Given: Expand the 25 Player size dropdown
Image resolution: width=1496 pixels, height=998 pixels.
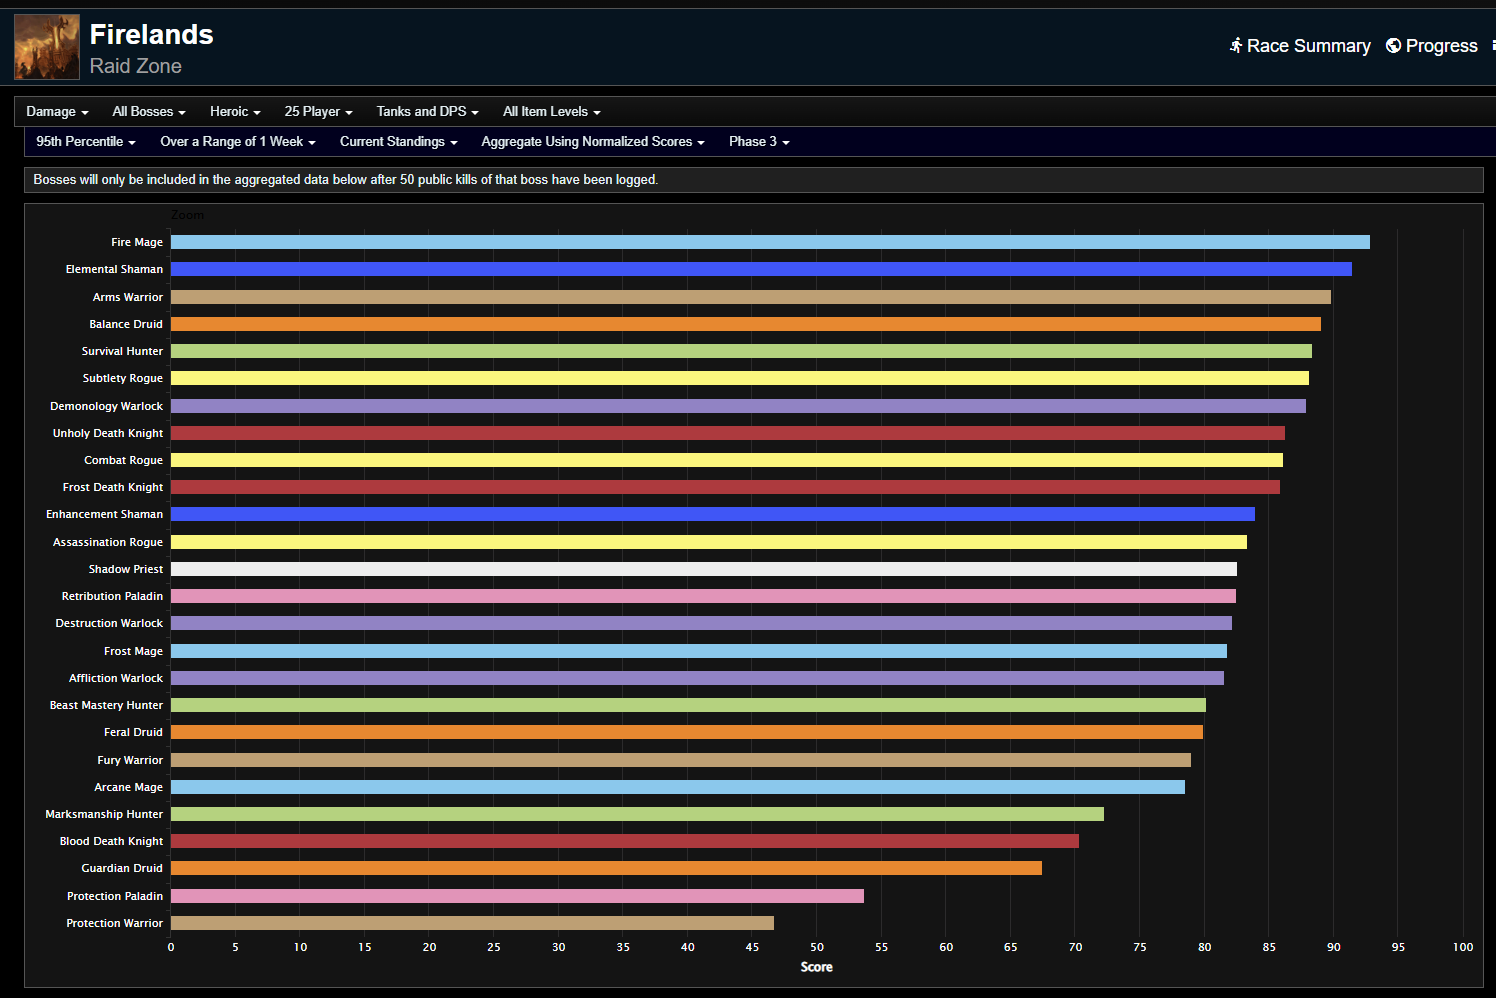Looking at the screenshot, I should point(318,112).
